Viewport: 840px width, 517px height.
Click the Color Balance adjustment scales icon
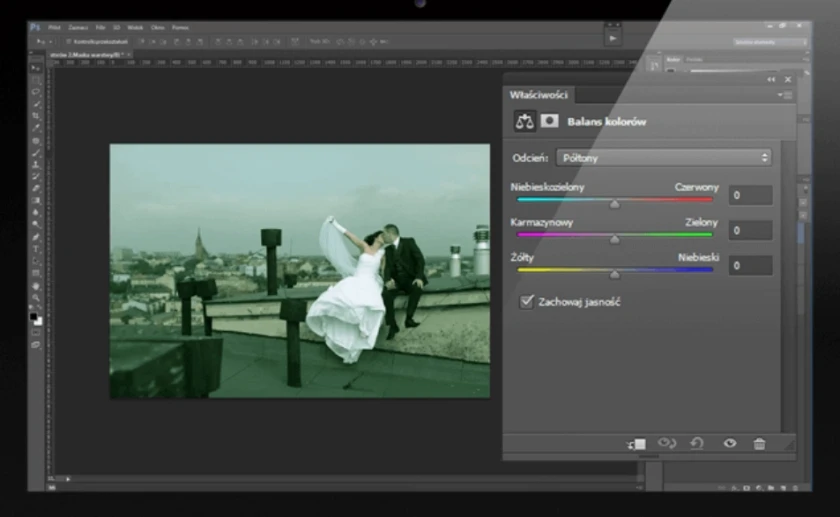525,121
